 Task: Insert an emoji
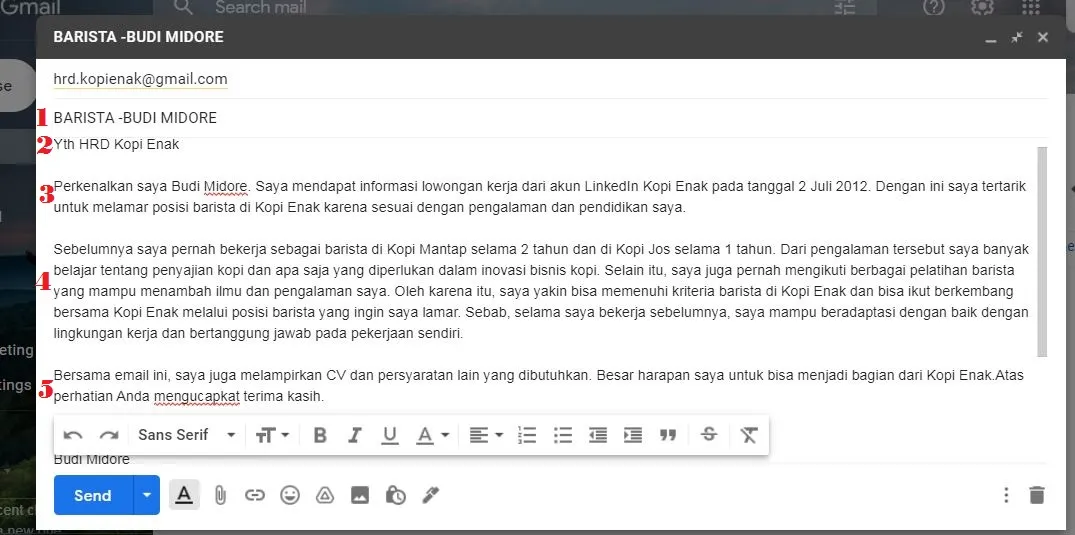click(x=290, y=495)
